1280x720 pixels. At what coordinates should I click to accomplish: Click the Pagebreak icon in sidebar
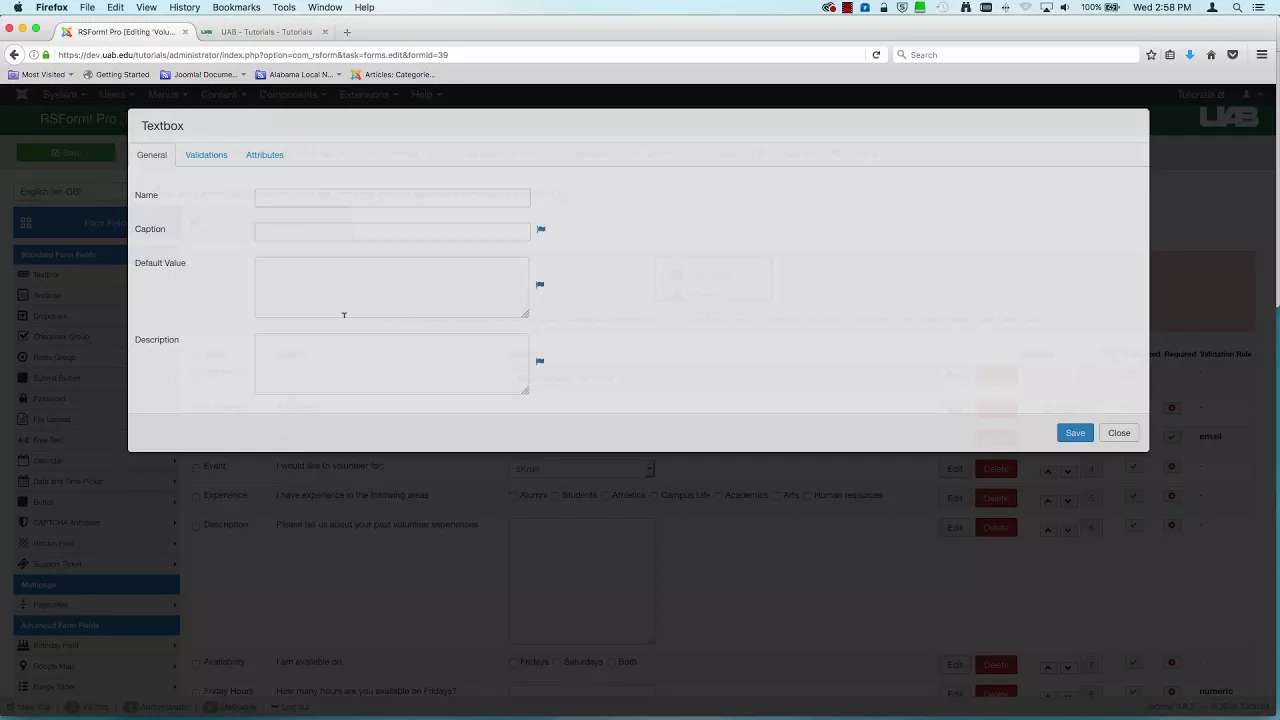coord(23,604)
